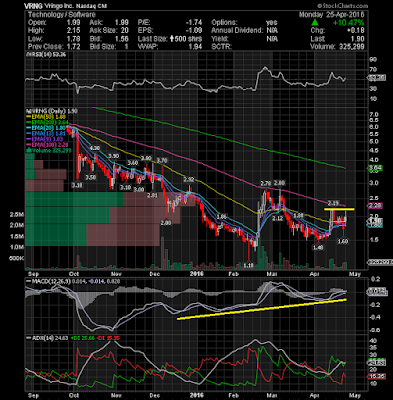
Task: Click the yellow resistance line near 2.19
Action: coord(339,209)
